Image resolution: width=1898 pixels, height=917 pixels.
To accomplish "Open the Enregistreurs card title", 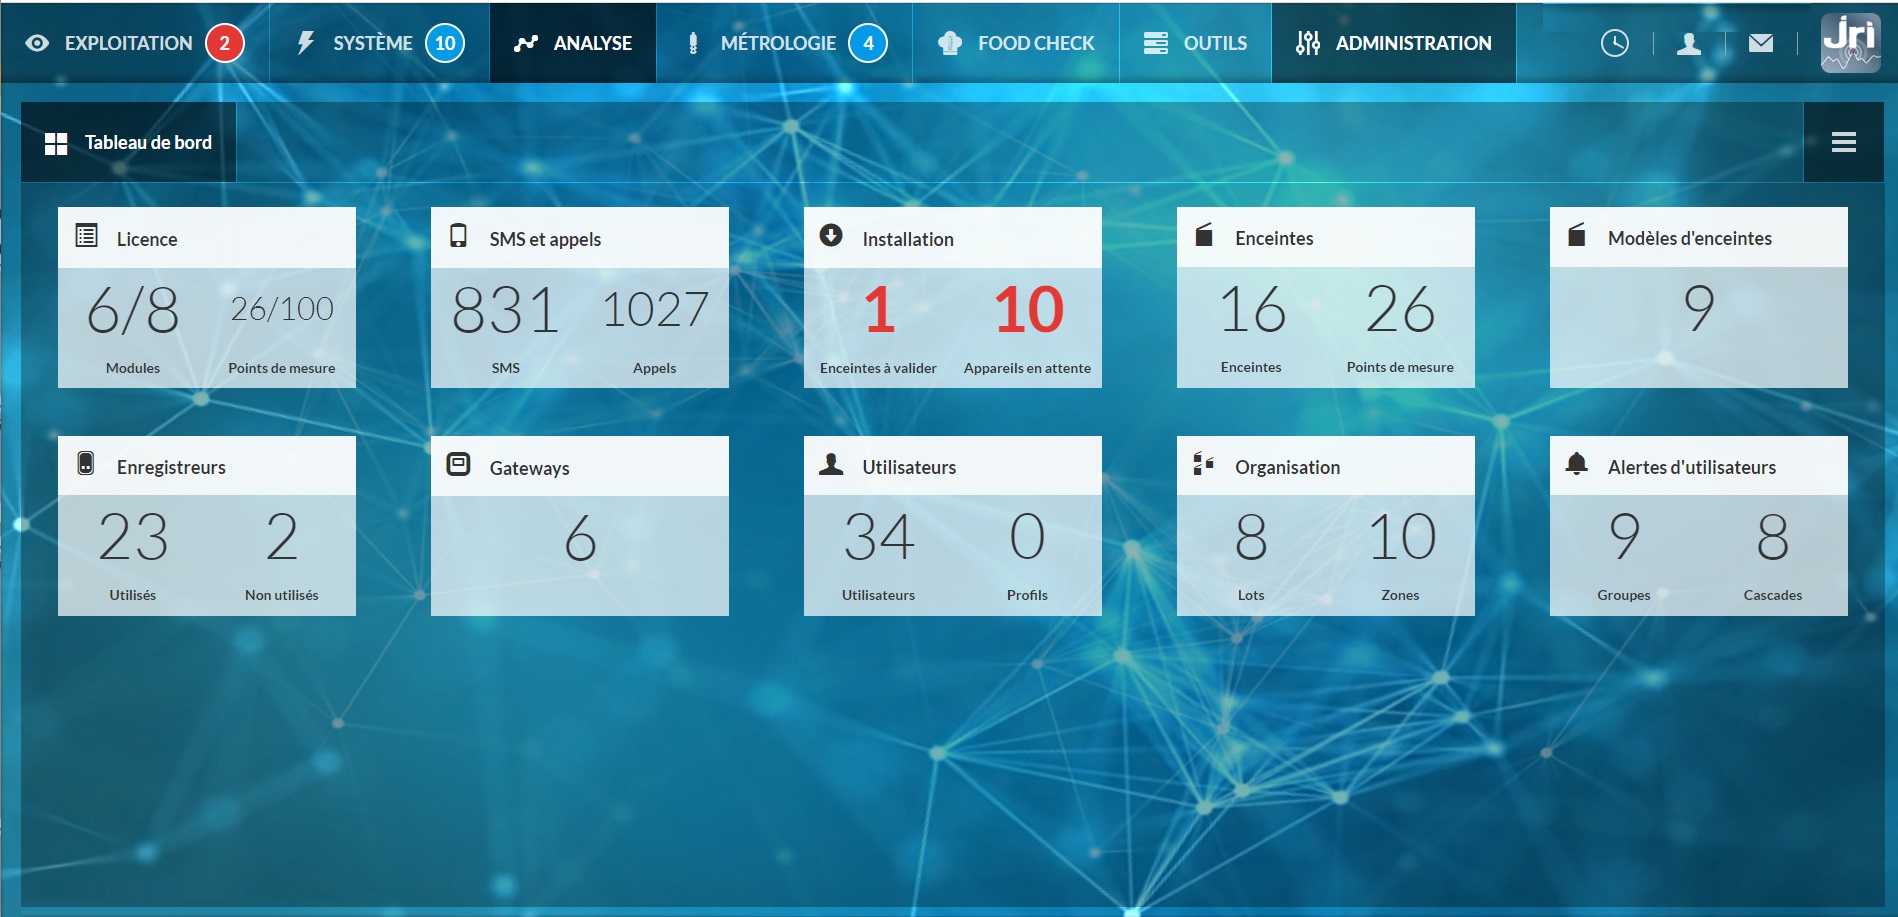I will pyautogui.click(x=171, y=467).
